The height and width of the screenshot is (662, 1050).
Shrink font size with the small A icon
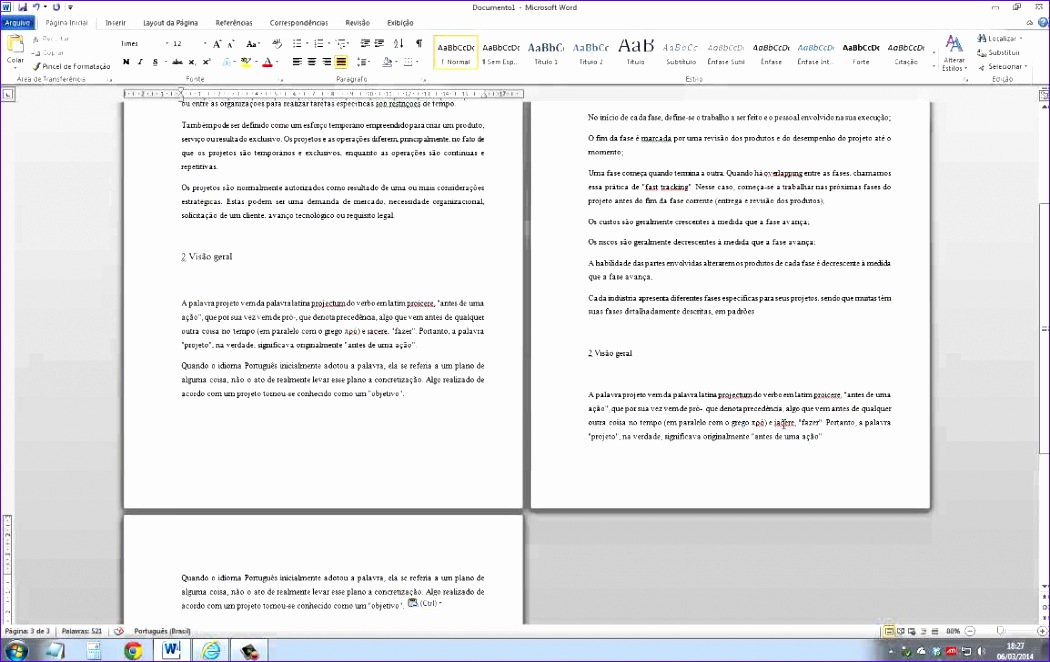click(x=231, y=44)
